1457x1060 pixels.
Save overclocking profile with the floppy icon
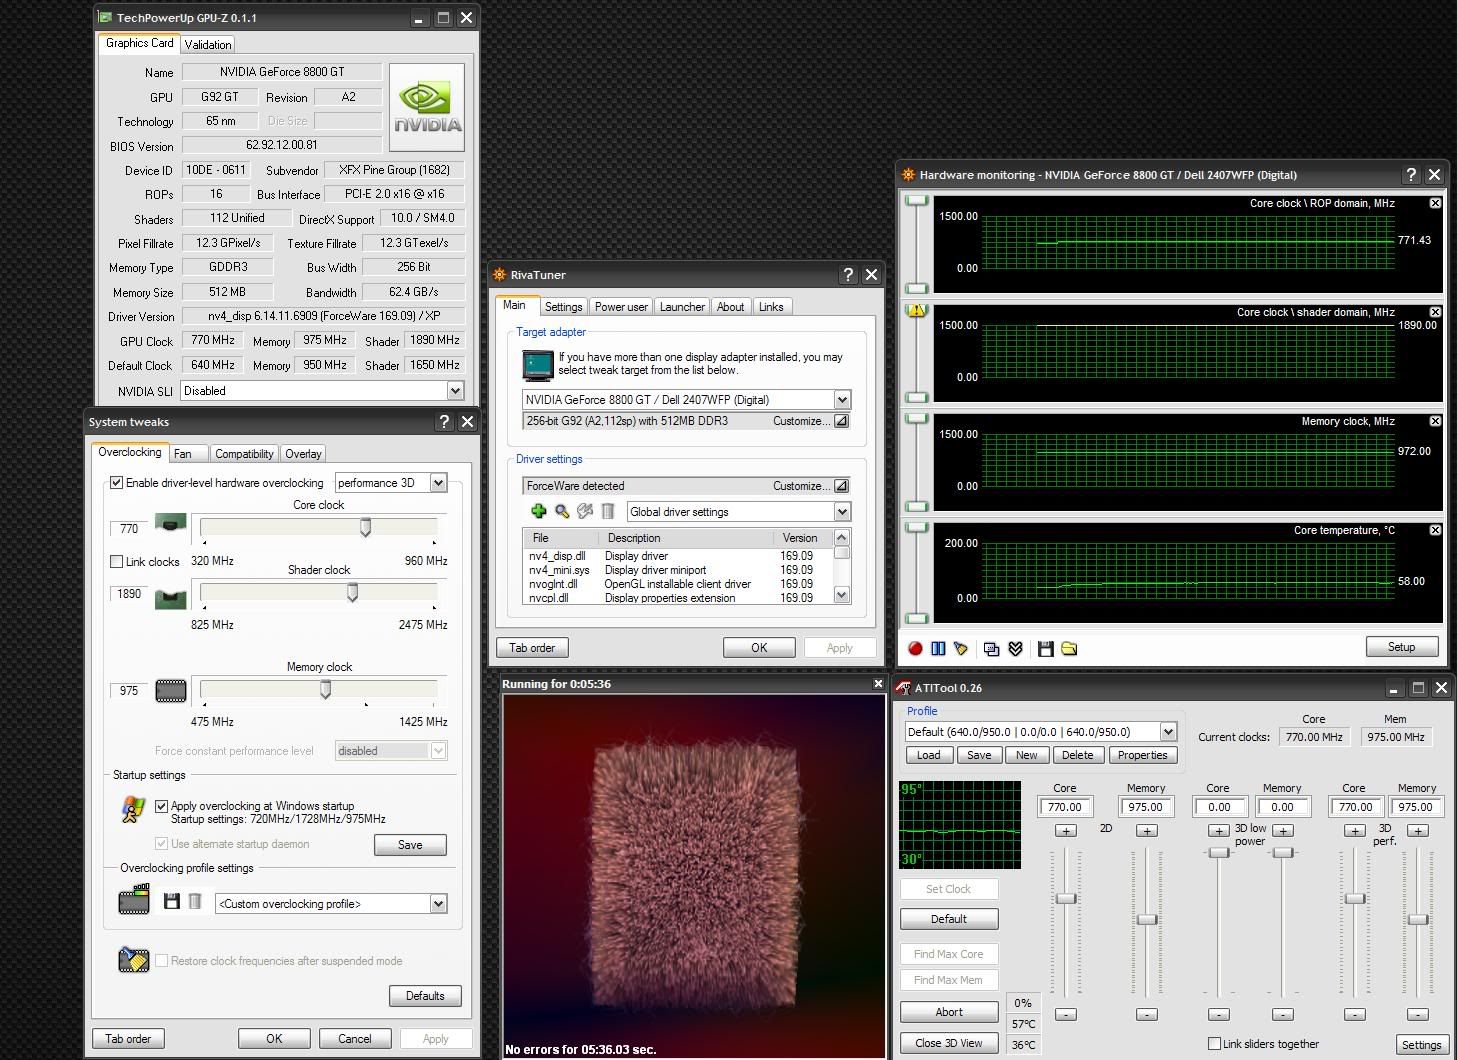(x=172, y=902)
